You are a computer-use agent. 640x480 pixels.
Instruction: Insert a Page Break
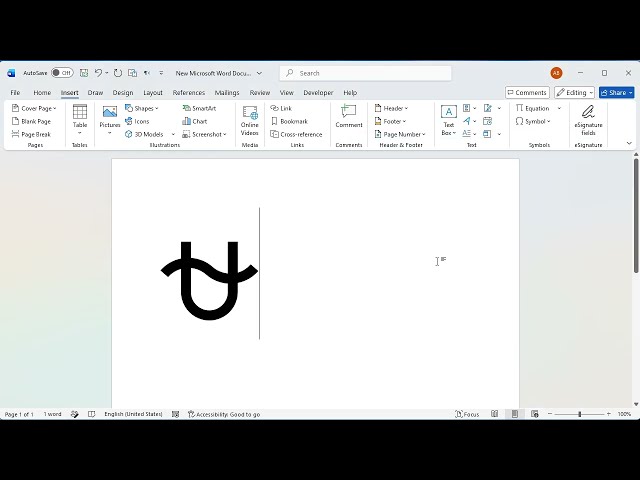pos(31,134)
